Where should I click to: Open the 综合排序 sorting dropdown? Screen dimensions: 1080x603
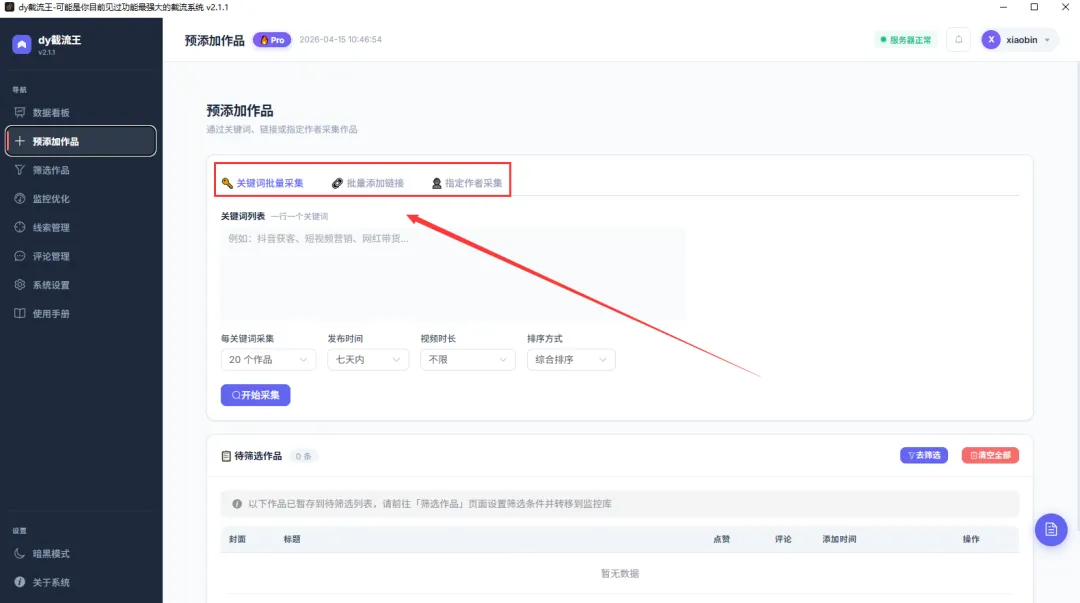click(570, 359)
